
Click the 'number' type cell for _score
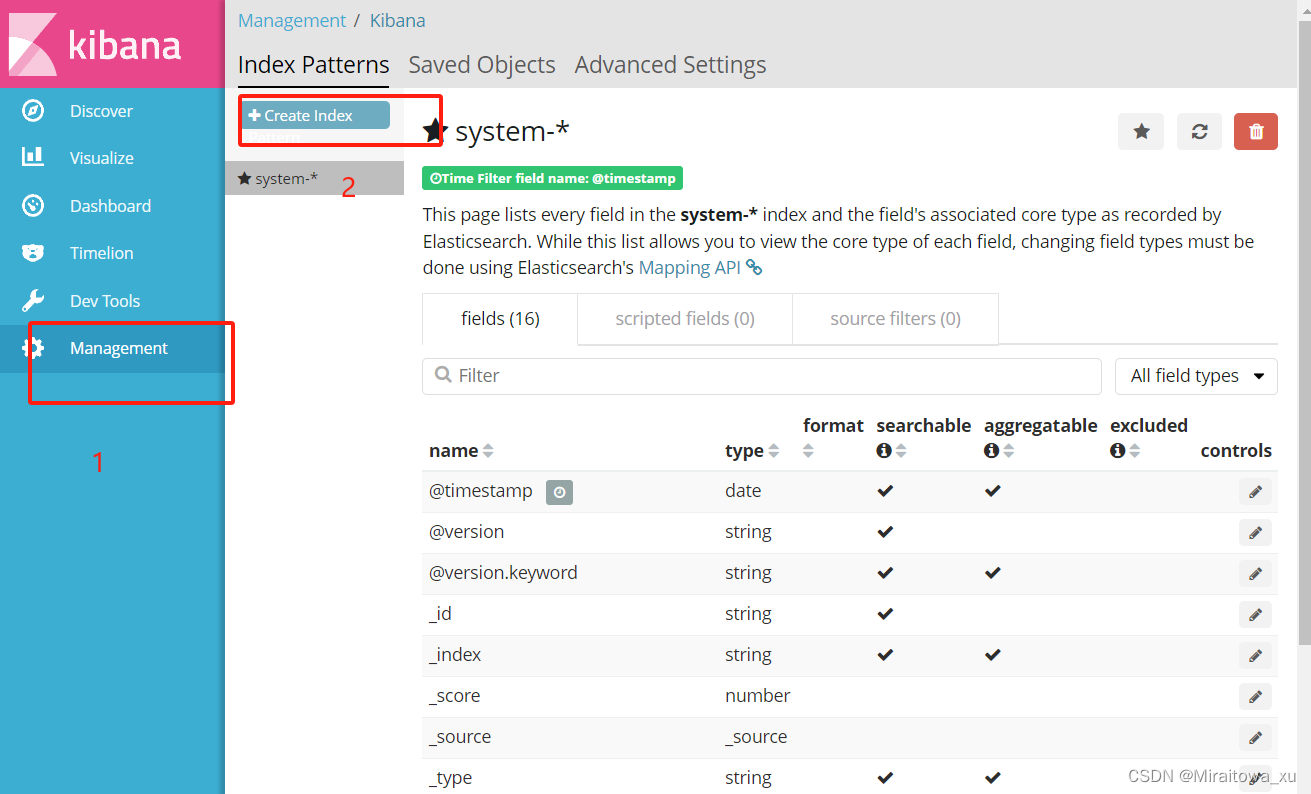point(758,696)
